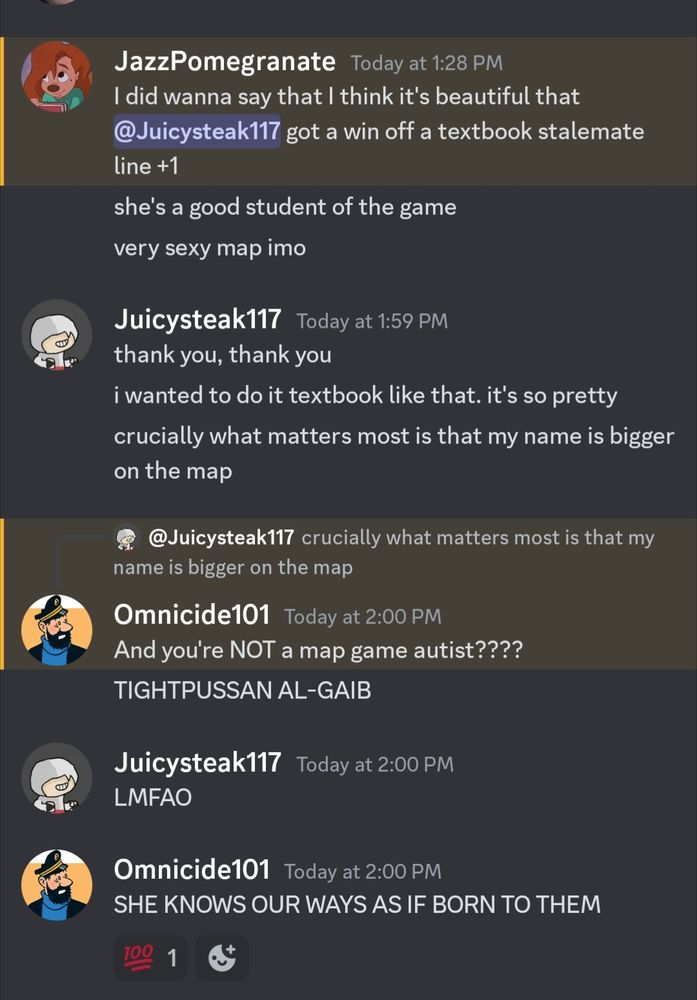Click the add reaction smiley icon
The width and height of the screenshot is (697, 1000).
(222, 957)
